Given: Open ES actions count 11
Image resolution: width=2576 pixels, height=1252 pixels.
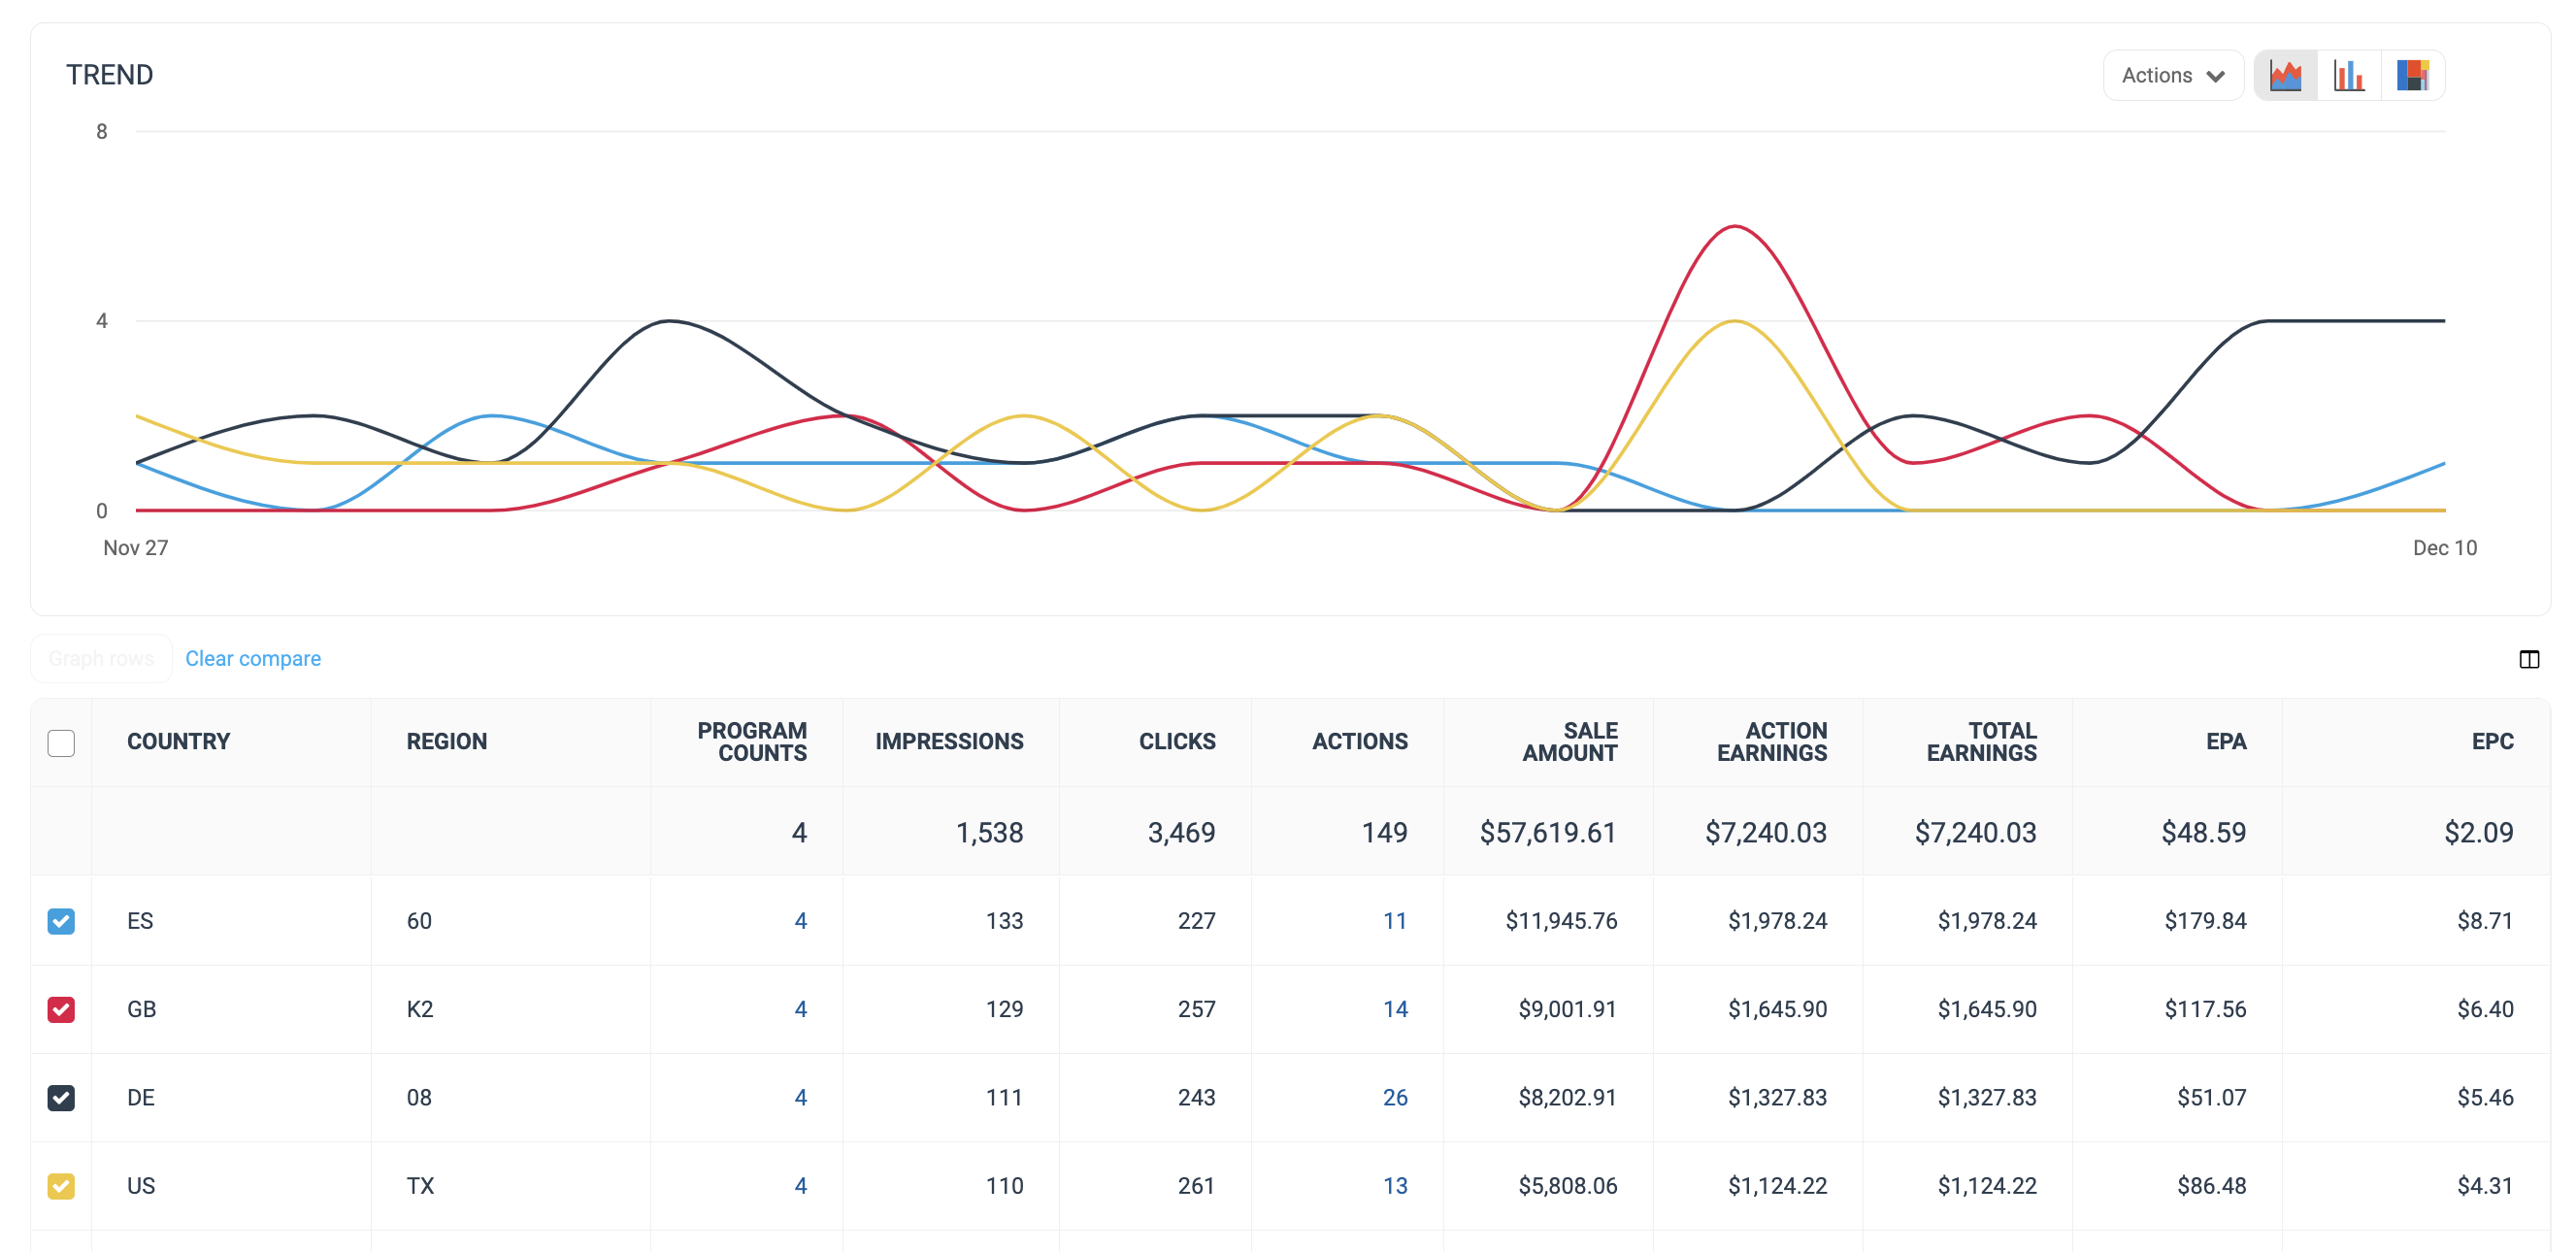Looking at the screenshot, I should click(x=1395, y=921).
